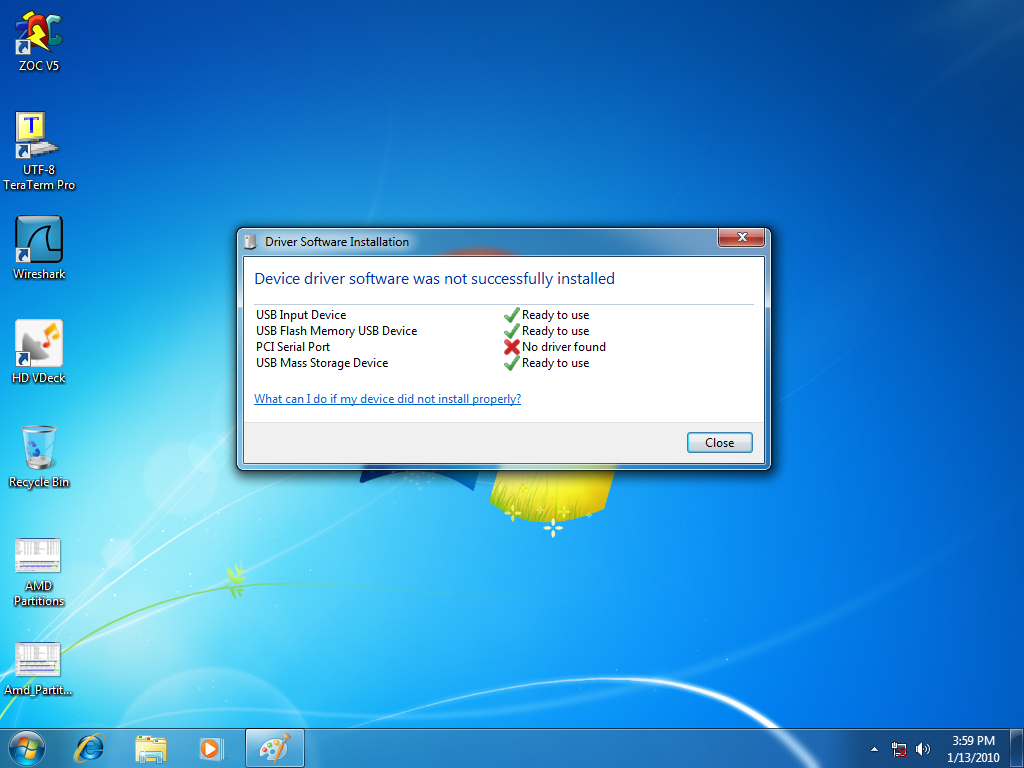Open Windows Media Player from taskbar

click(211, 747)
